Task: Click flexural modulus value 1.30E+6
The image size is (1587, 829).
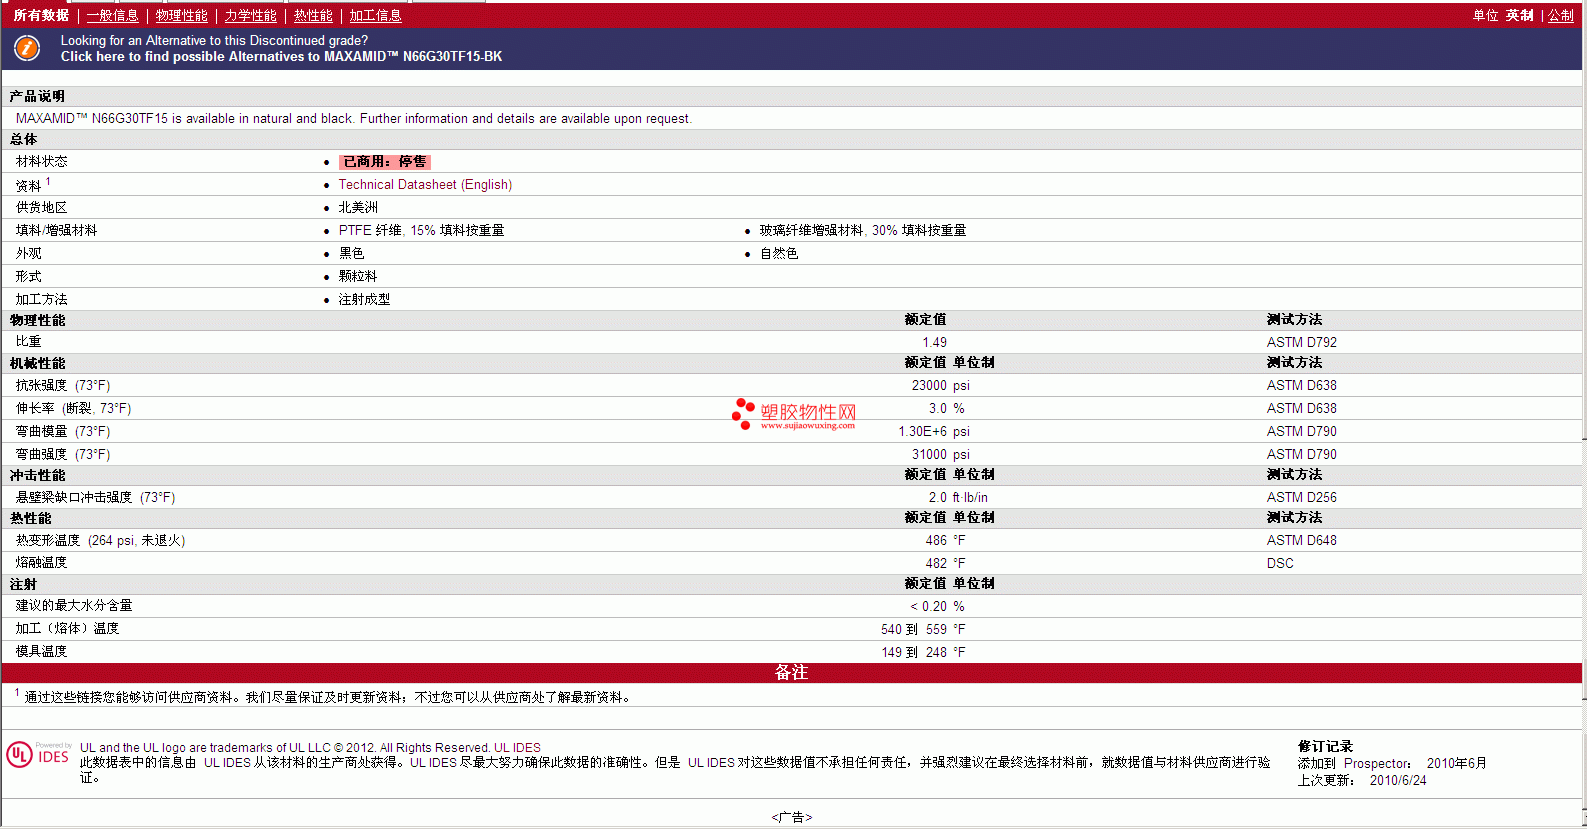Action: click(922, 431)
